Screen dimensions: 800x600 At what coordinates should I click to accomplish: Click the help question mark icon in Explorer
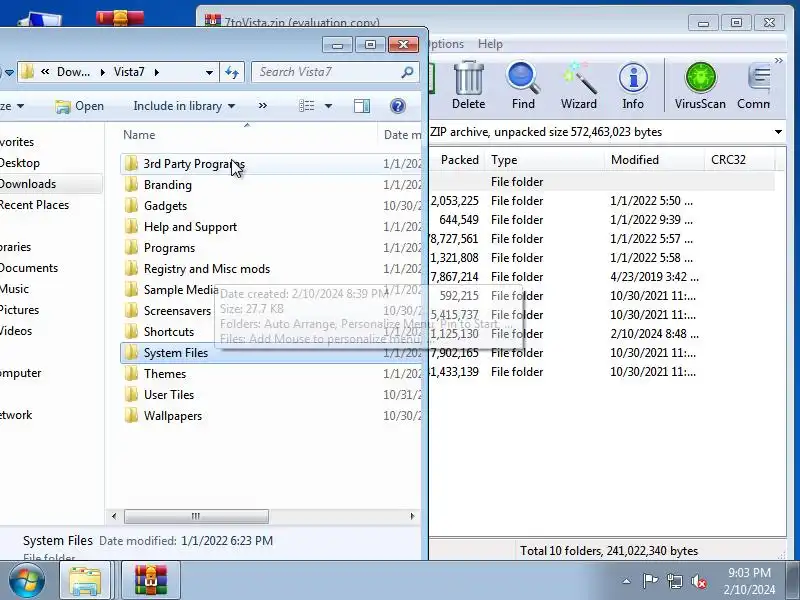click(397, 106)
